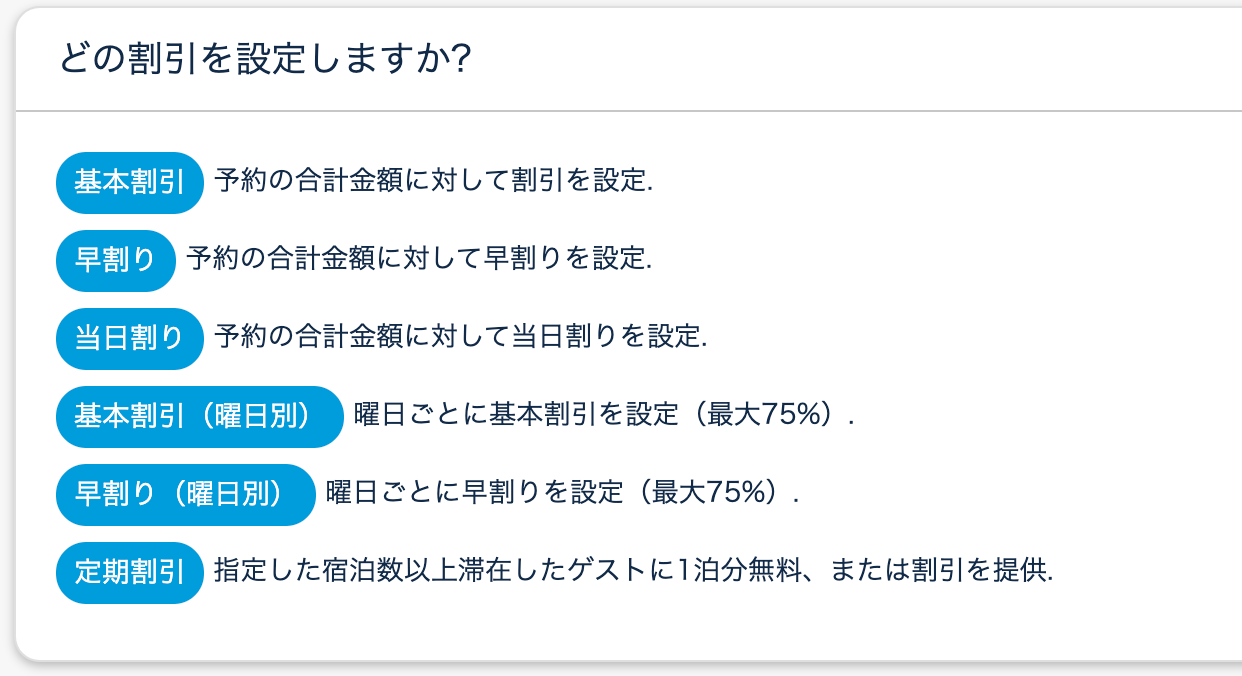1242x676 pixels.
Task: Click the 基本割引 pill button
Action: [130, 183]
